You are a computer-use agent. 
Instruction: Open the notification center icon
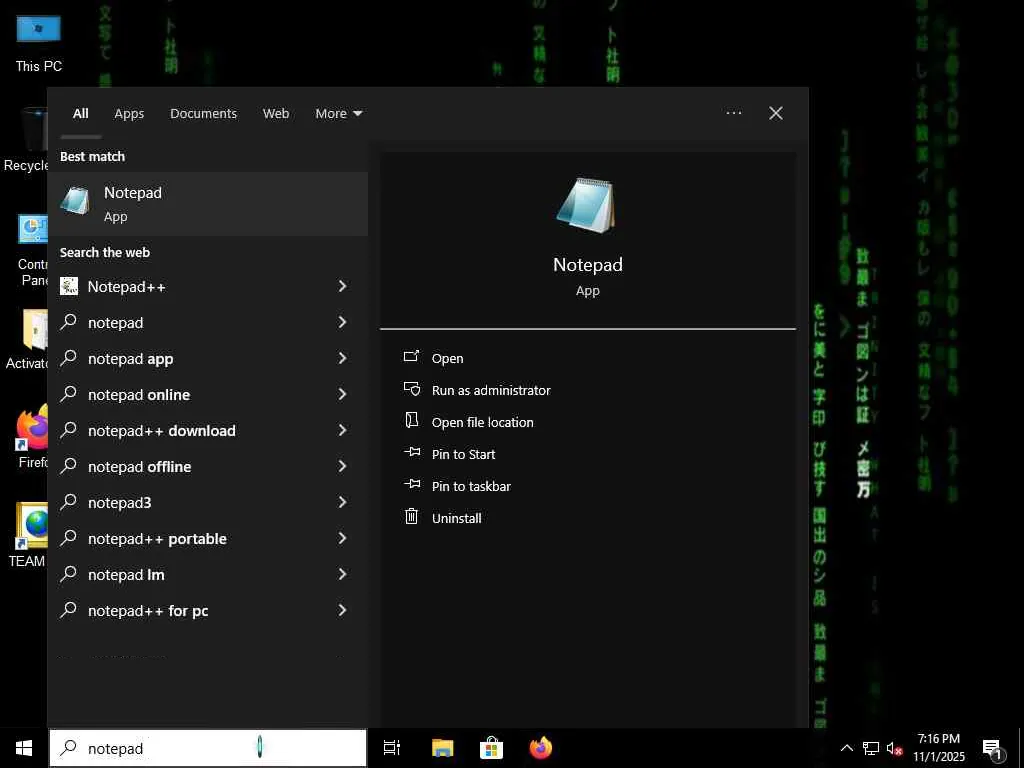[x=992, y=749]
